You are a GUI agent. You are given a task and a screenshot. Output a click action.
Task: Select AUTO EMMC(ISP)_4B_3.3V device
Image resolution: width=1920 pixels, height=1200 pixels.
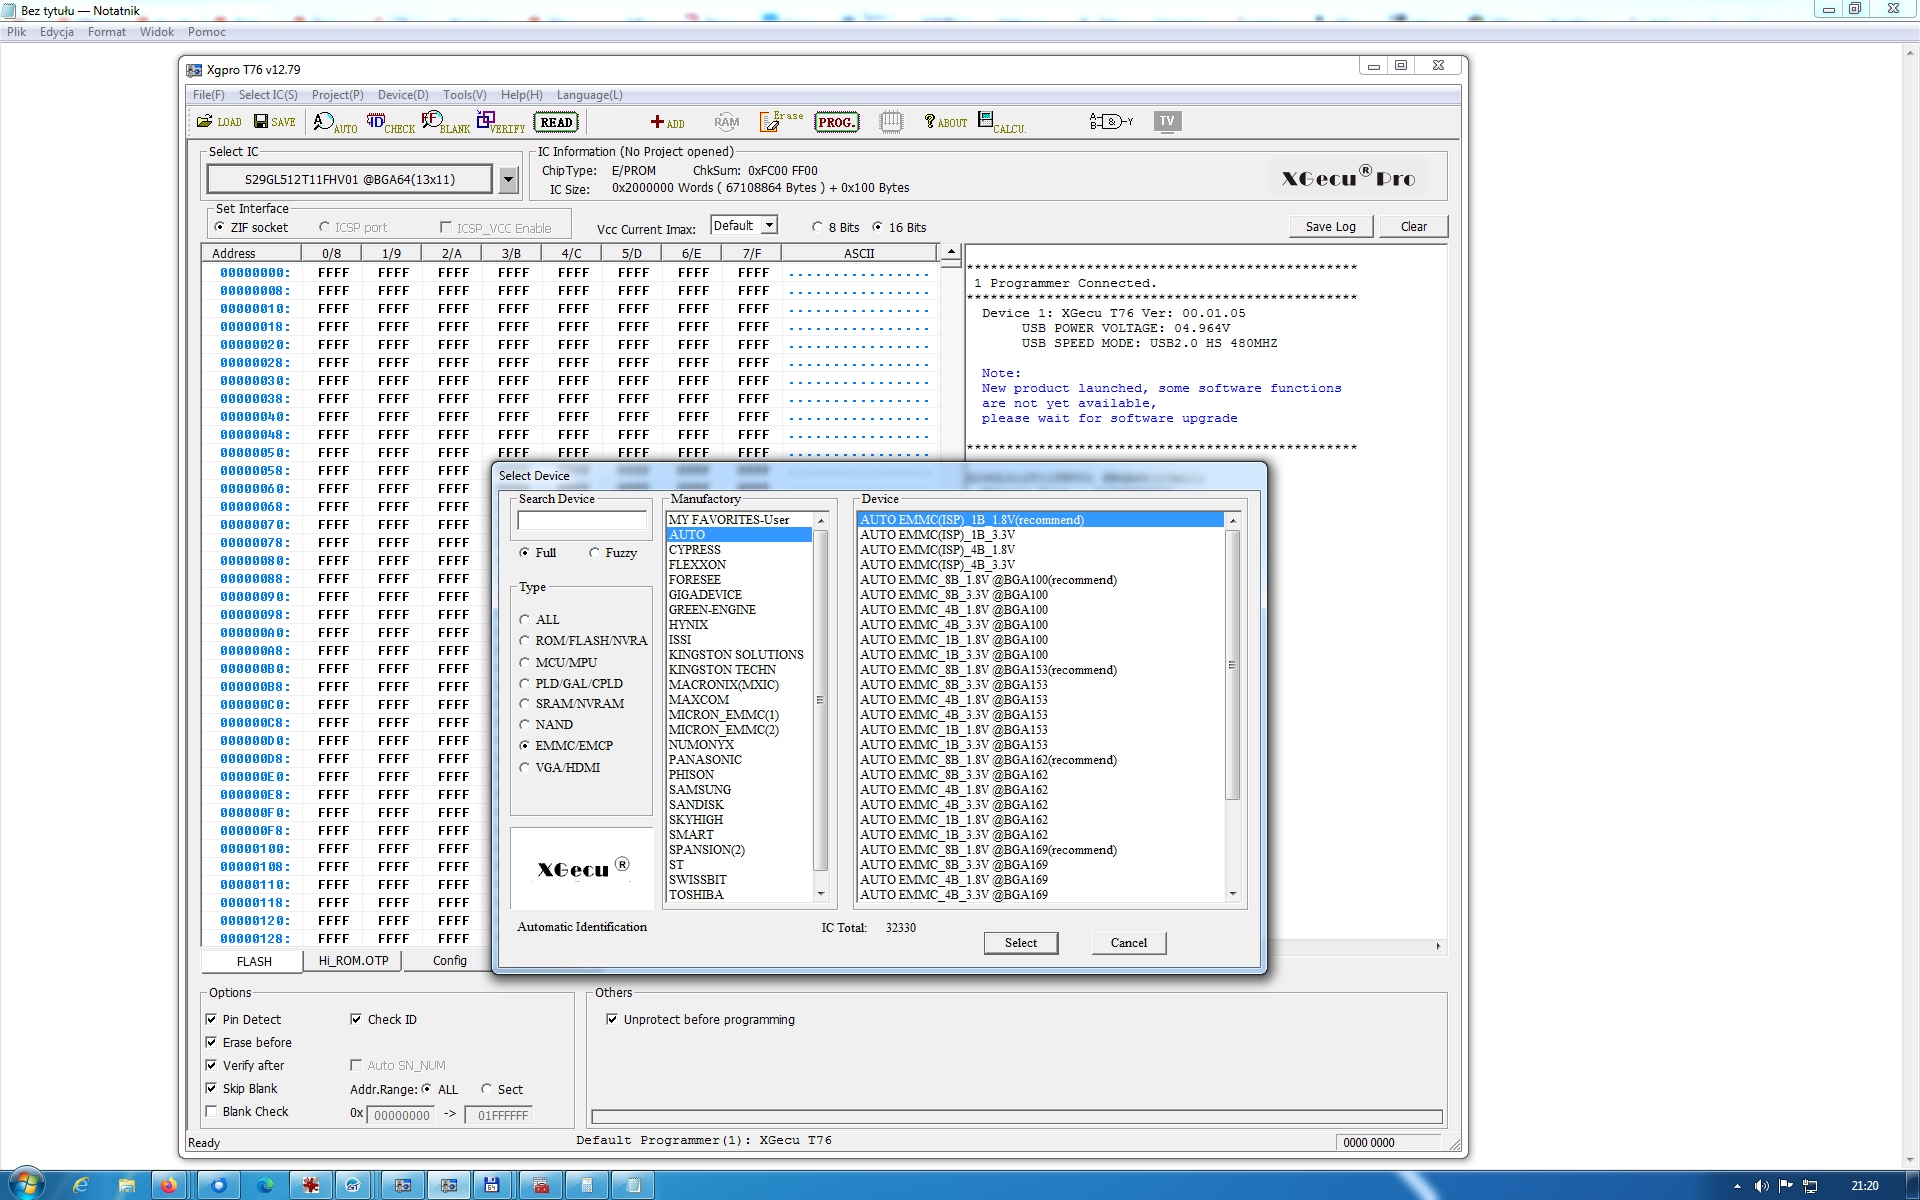click(x=937, y=565)
